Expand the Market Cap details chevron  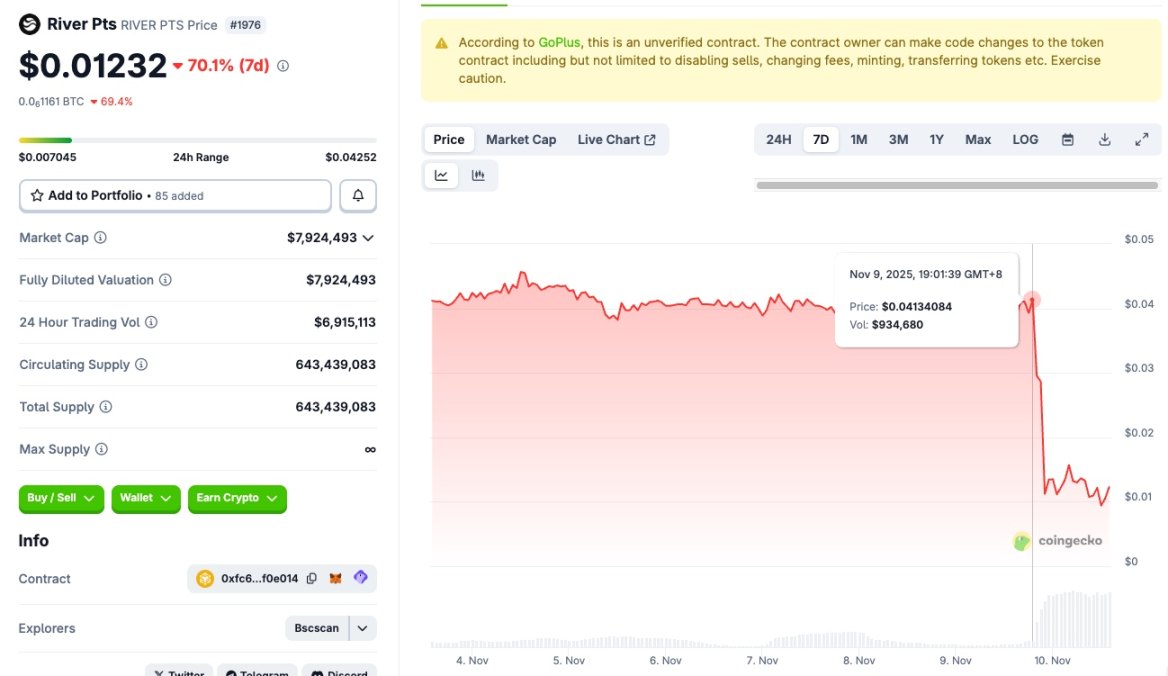point(369,237)
